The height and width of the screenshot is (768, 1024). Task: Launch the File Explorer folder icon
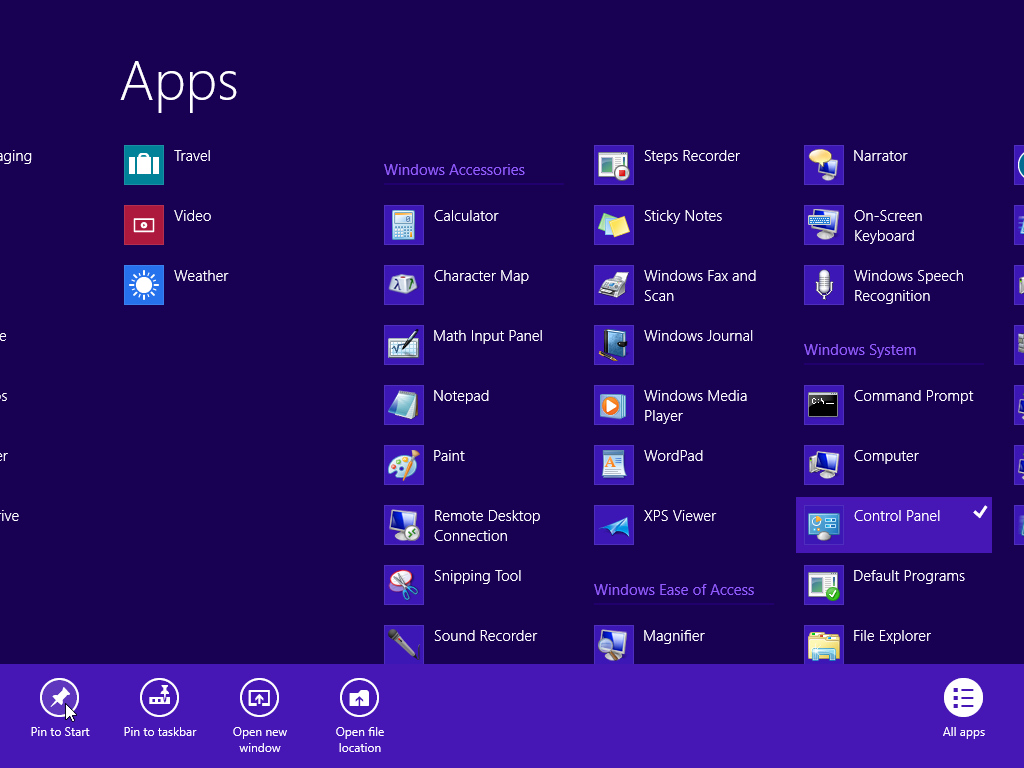824,645
